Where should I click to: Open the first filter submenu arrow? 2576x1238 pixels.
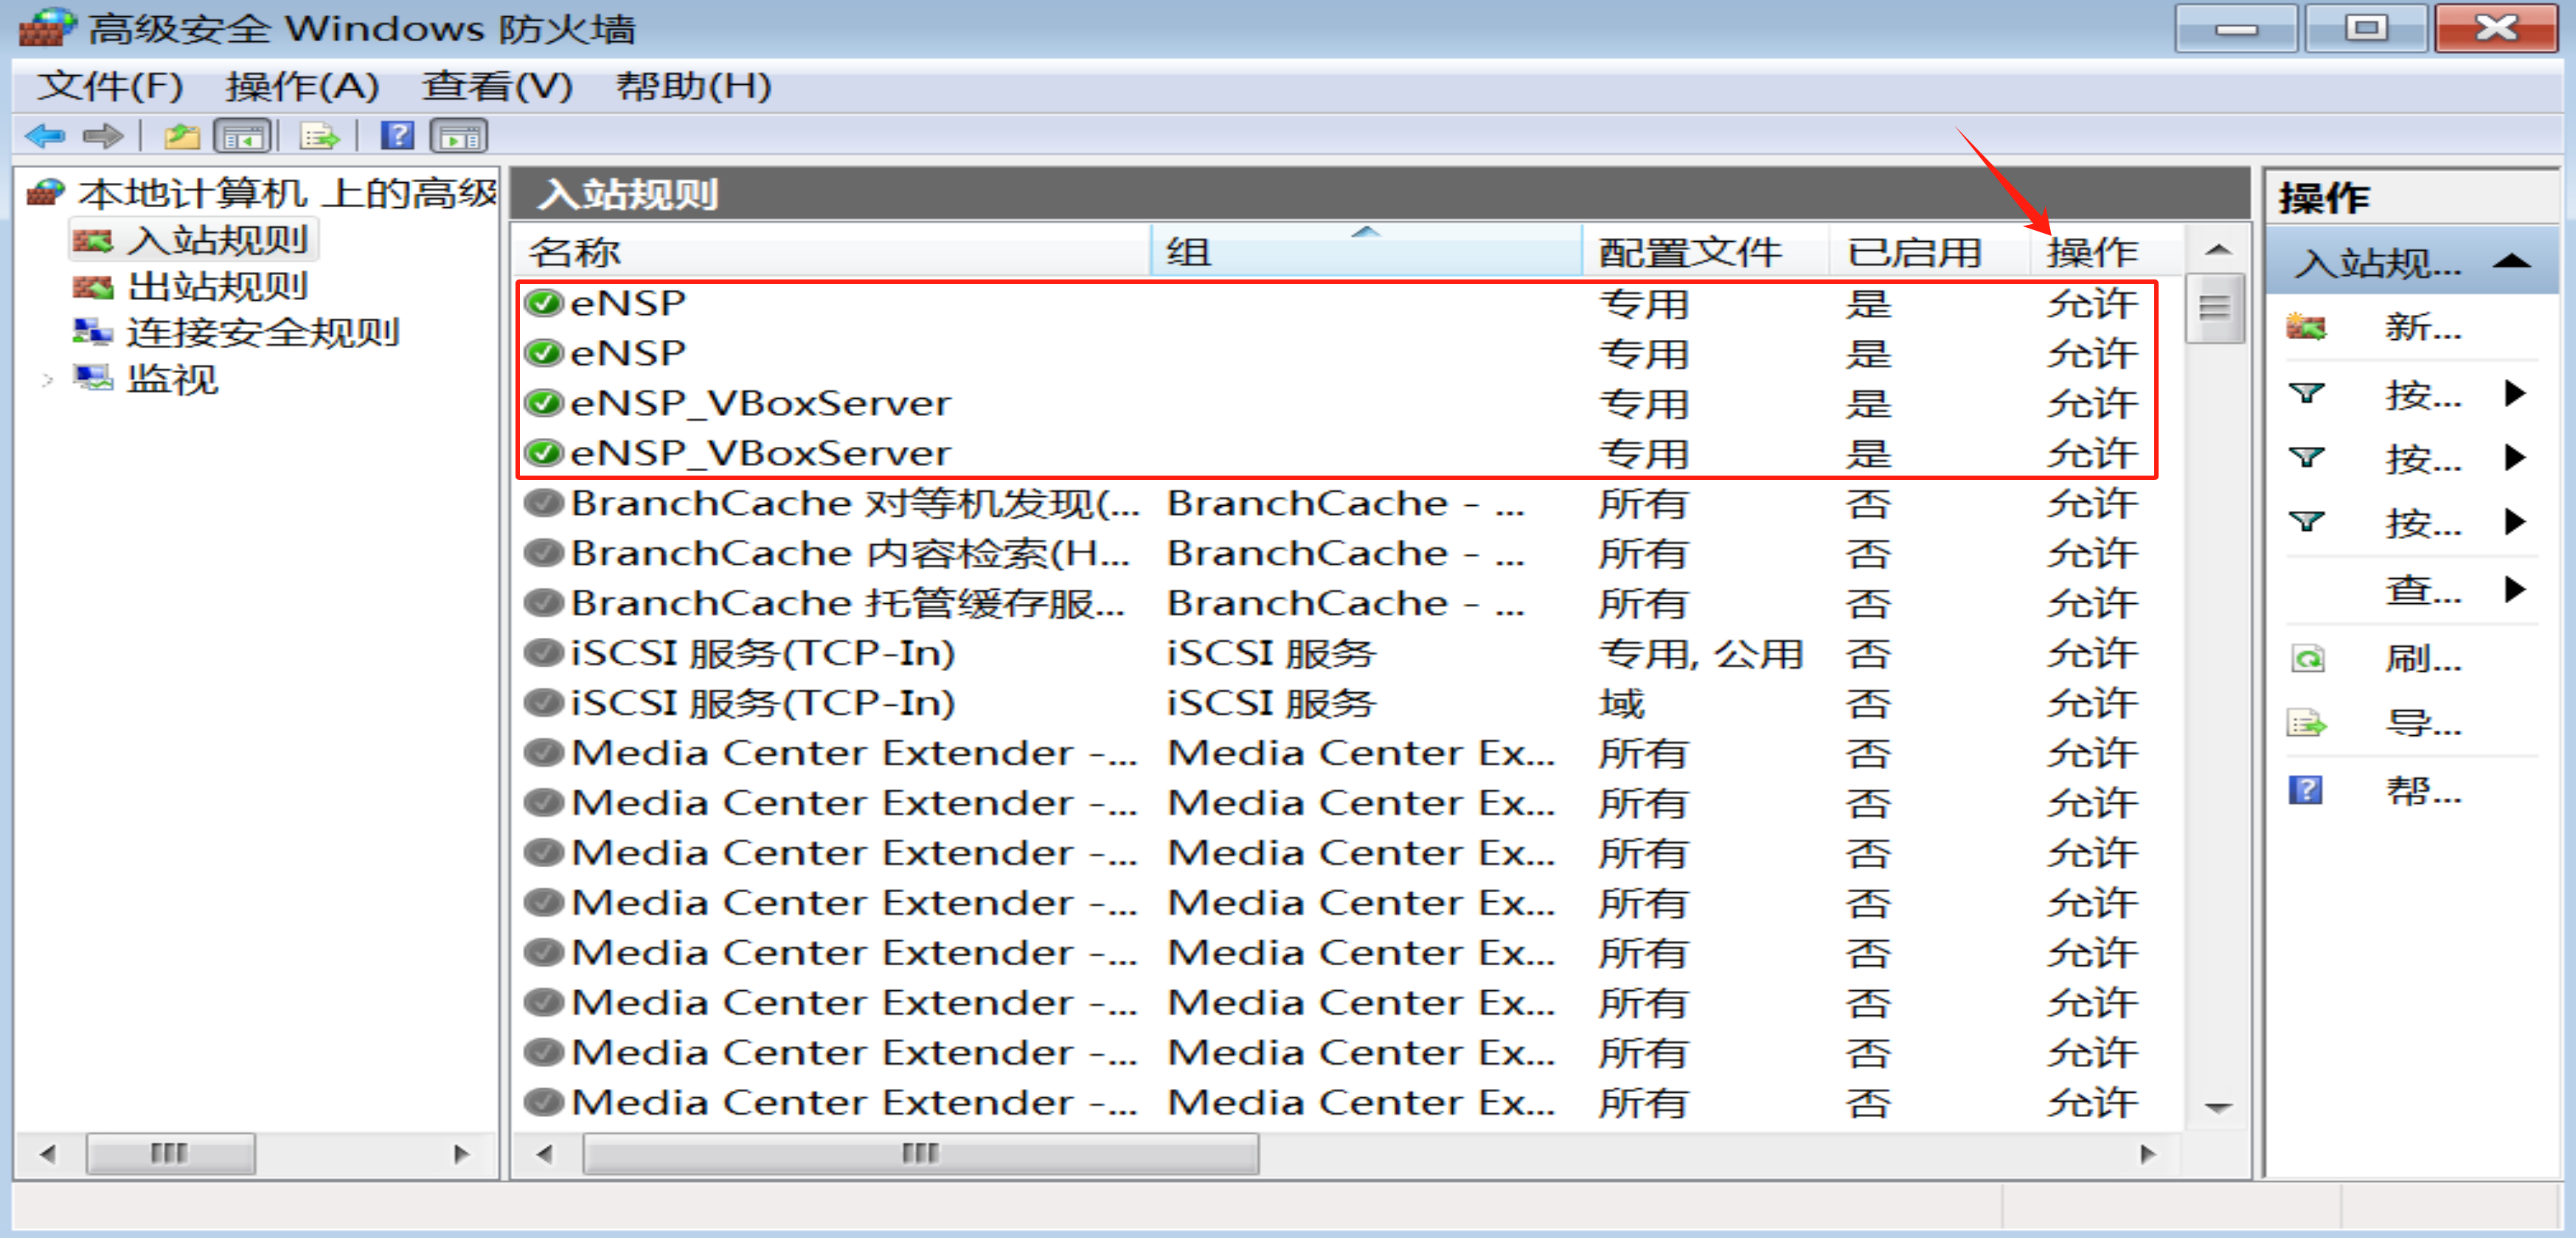[x=2514, y=393]
